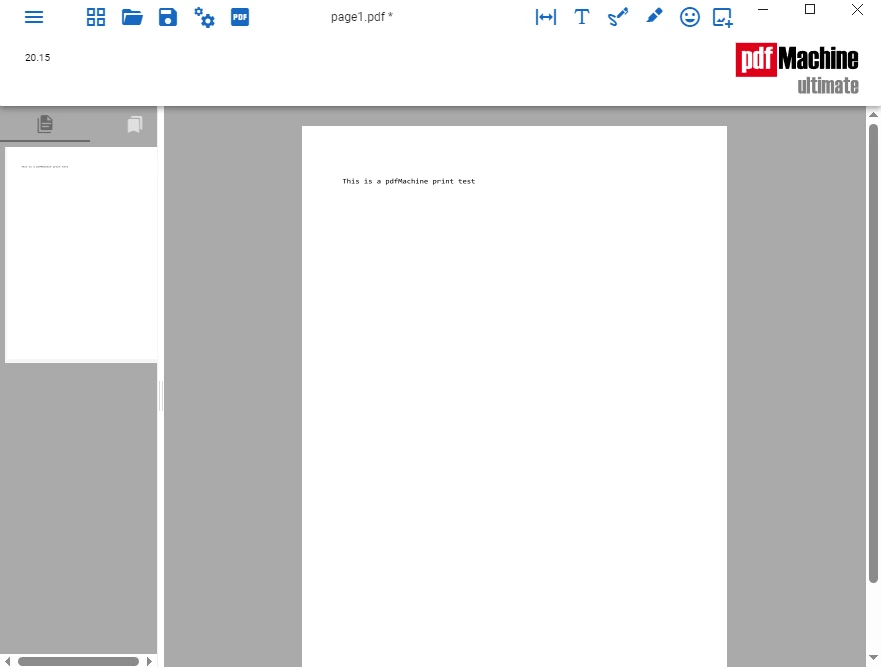Open the page grid view icon
The image size is (881, 667).
point(96,17)
